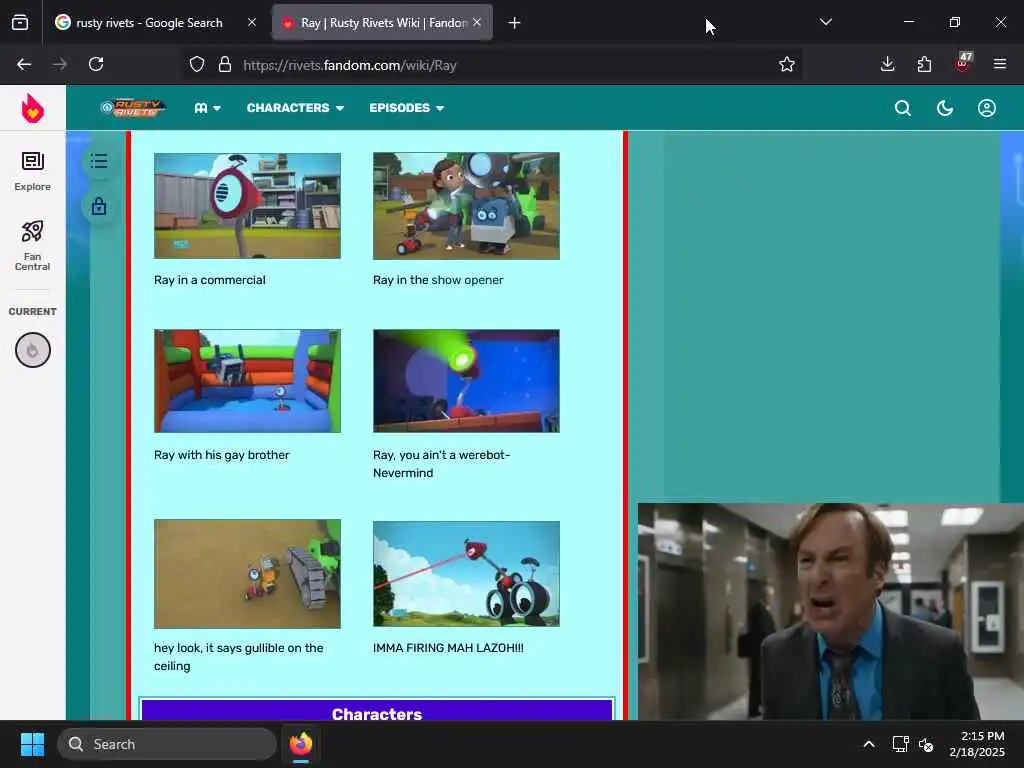Click the 'Ray in the show opener' caption
The image size is (1024, 768).
[438, 280]
